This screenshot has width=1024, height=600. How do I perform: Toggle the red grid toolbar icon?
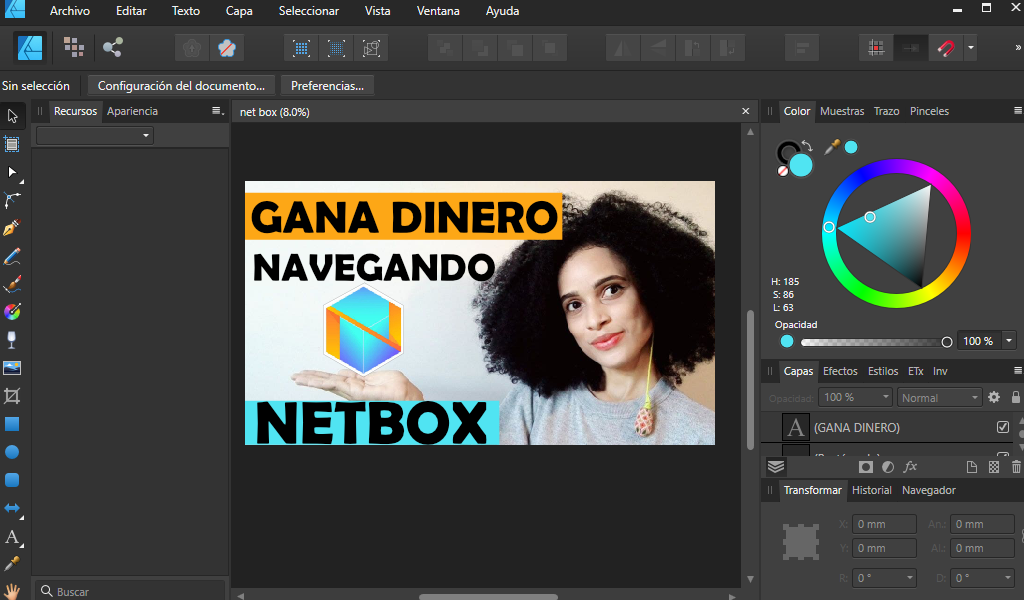[876, 48]
